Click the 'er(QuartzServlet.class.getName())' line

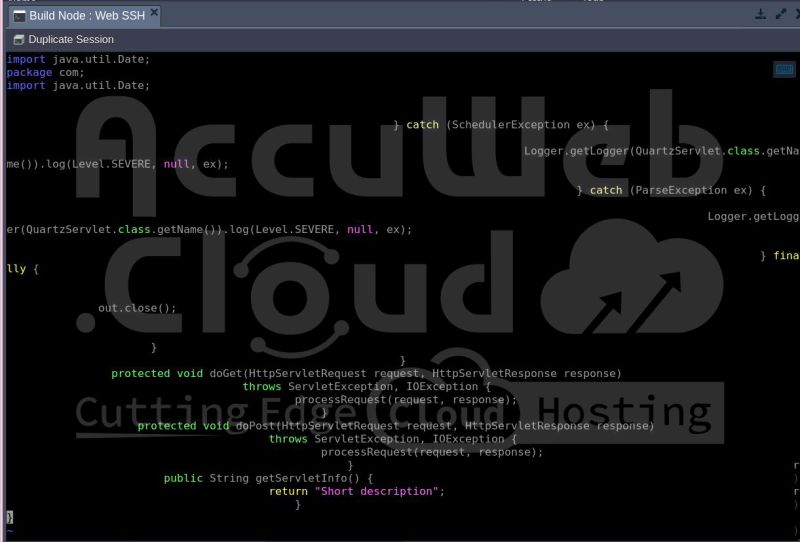(x=209, y=229)
